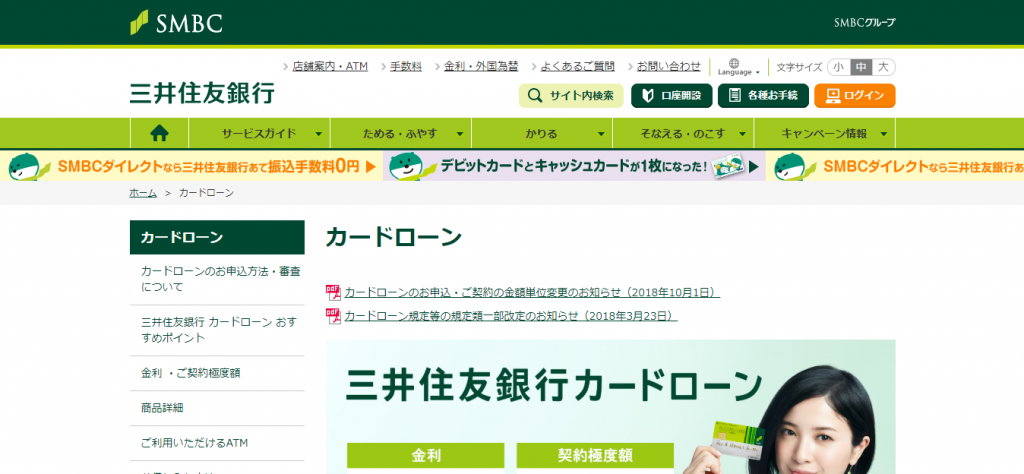Expand そなえる・のこす menu
Image resolution: width=1024 pixels, height=474 pixels.
[683, 133]
